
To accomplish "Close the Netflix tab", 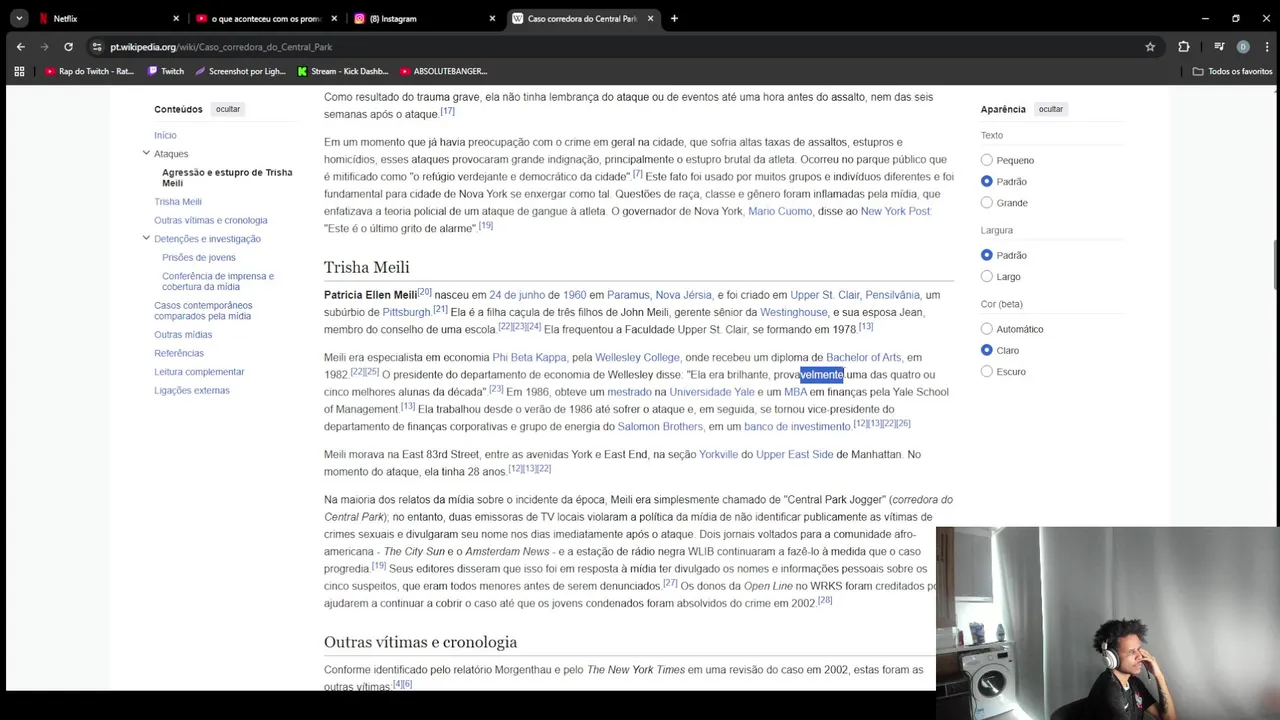I will coord(176,18).
